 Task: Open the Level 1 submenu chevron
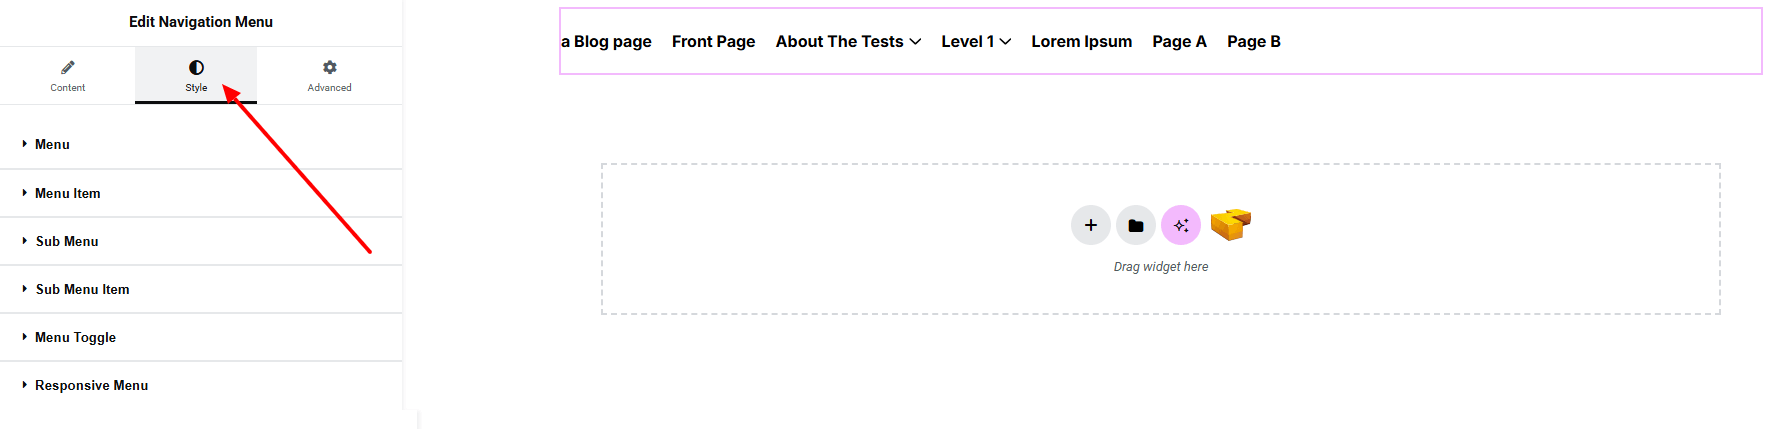coord(1005,42)
